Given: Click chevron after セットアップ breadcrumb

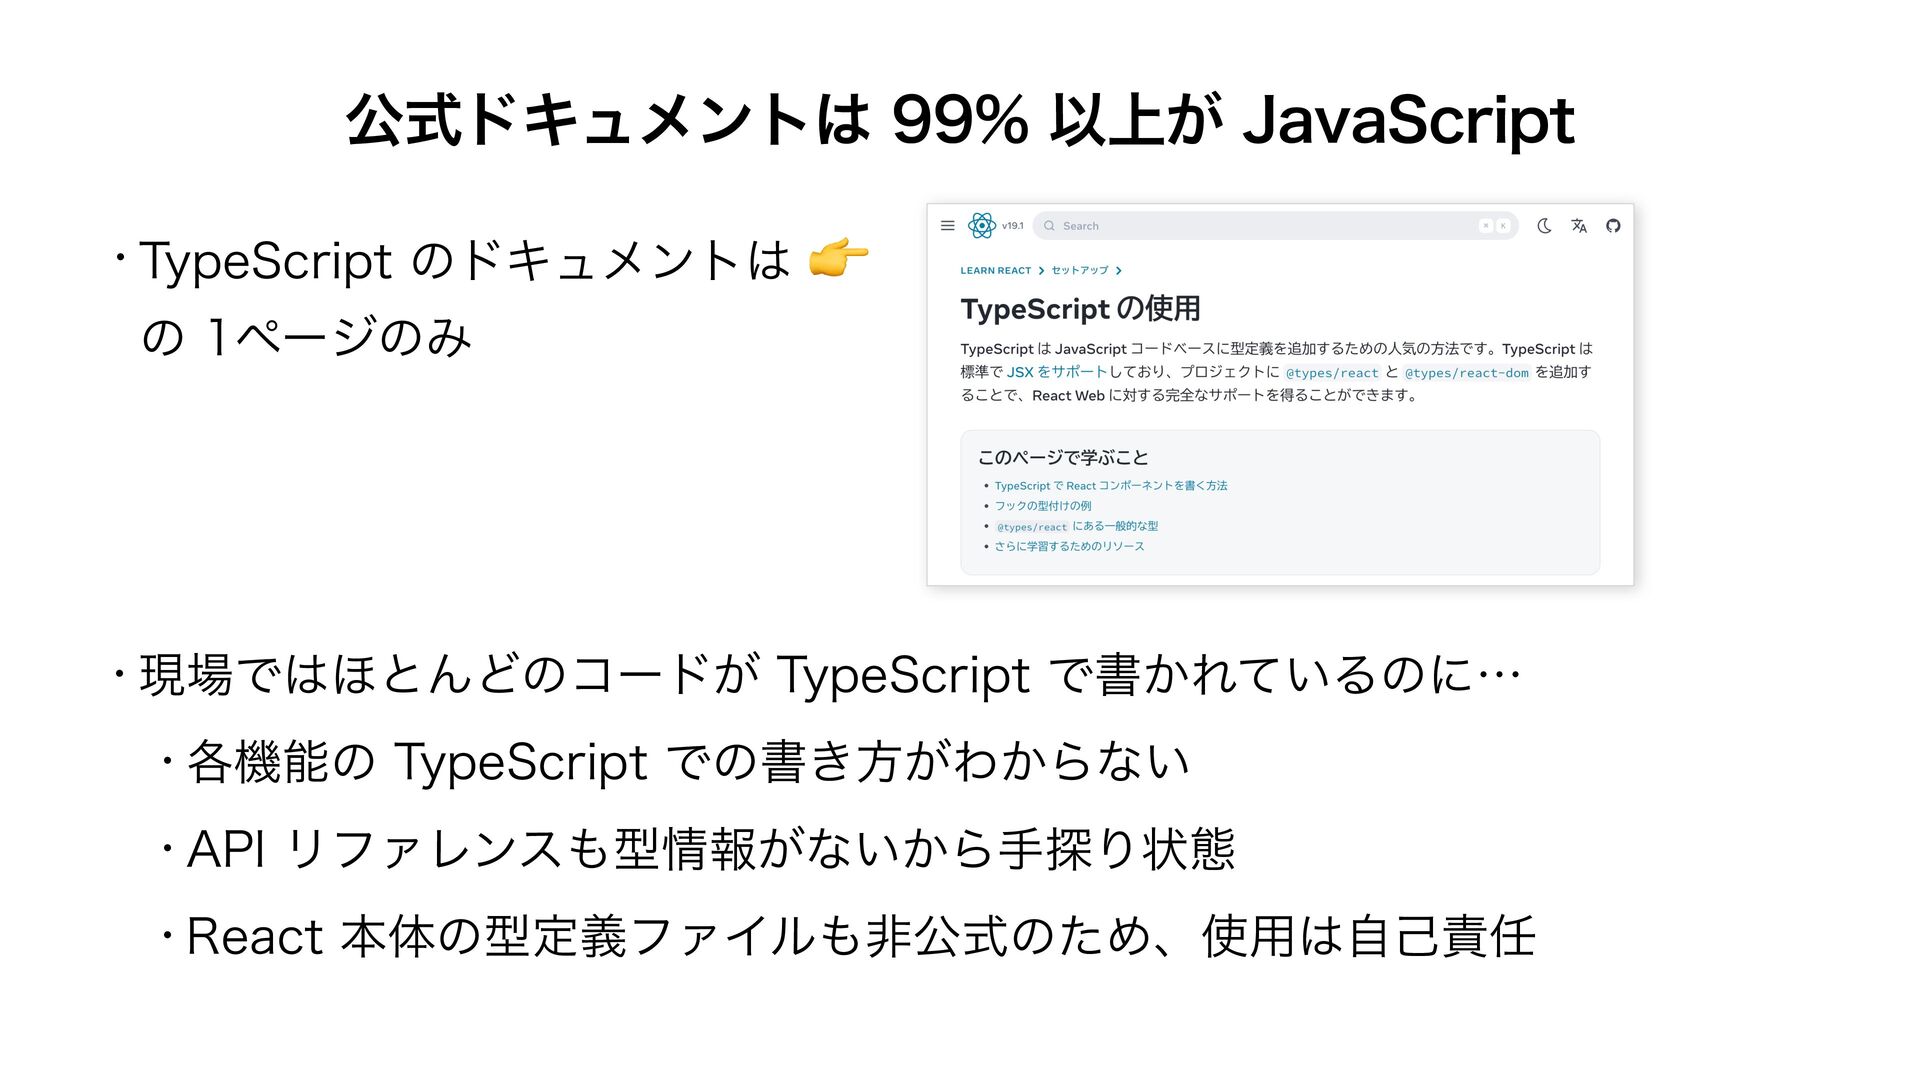Looking at the screenshot, I should point(1119,271).
